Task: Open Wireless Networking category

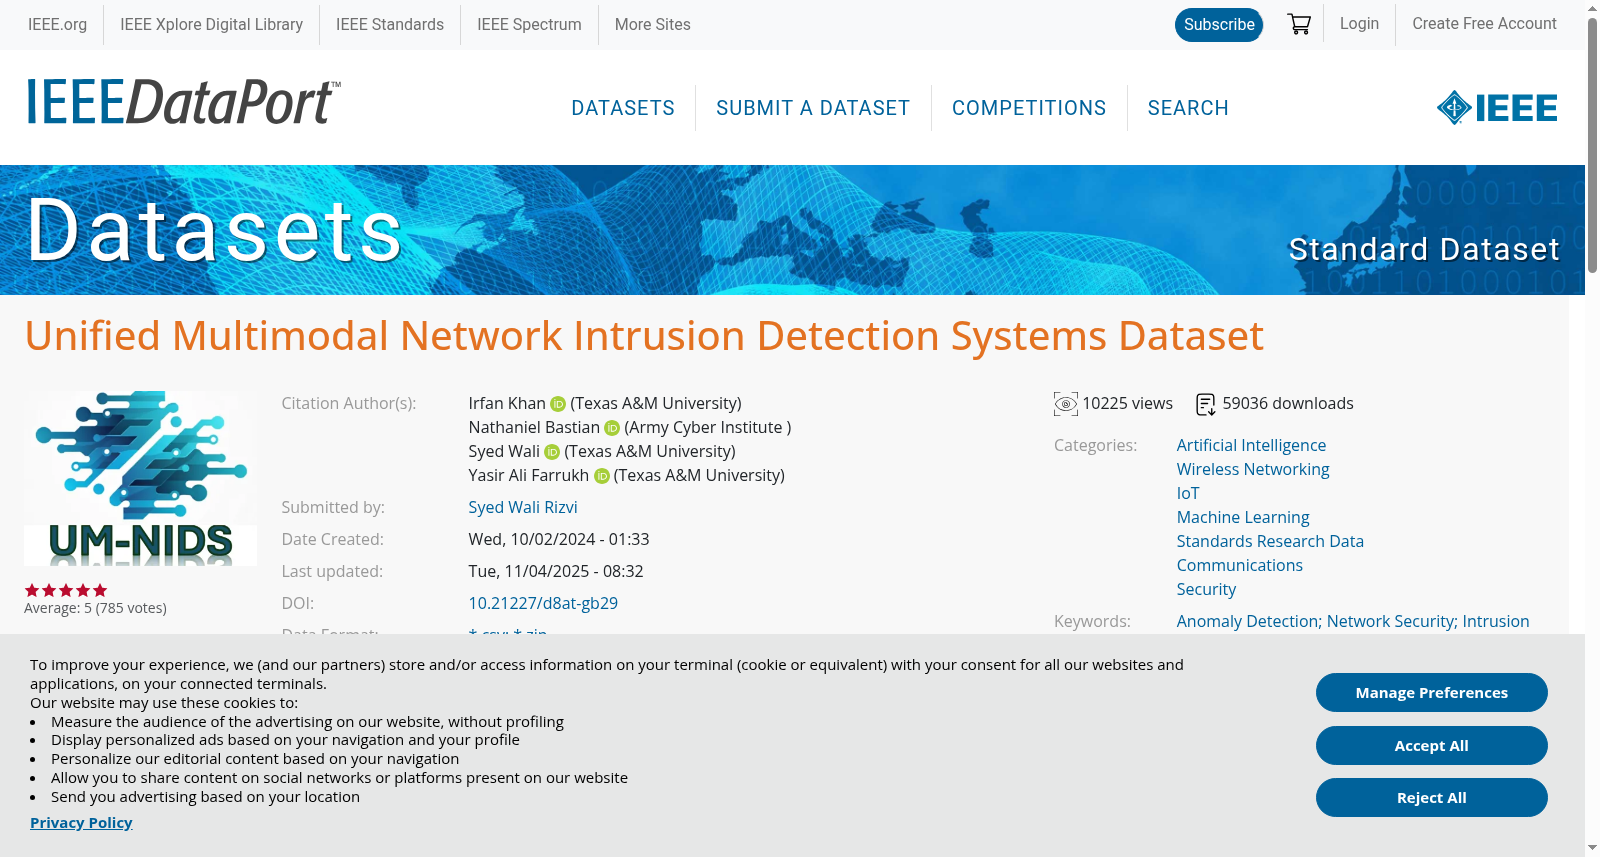Action: click(x=1253, y=469)
